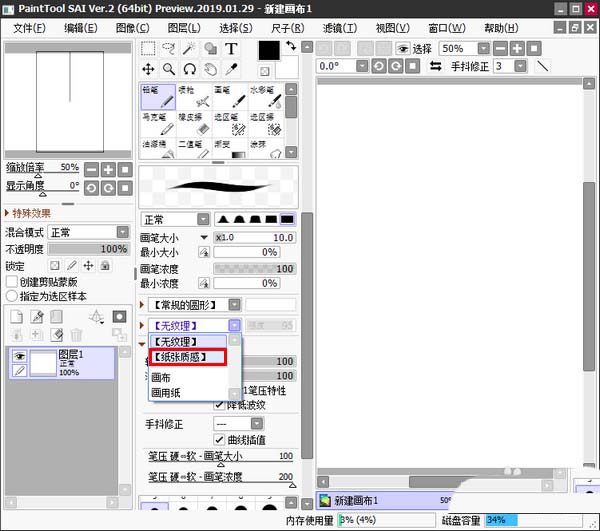Select the hand pan tool

click(x=210, y=69)
